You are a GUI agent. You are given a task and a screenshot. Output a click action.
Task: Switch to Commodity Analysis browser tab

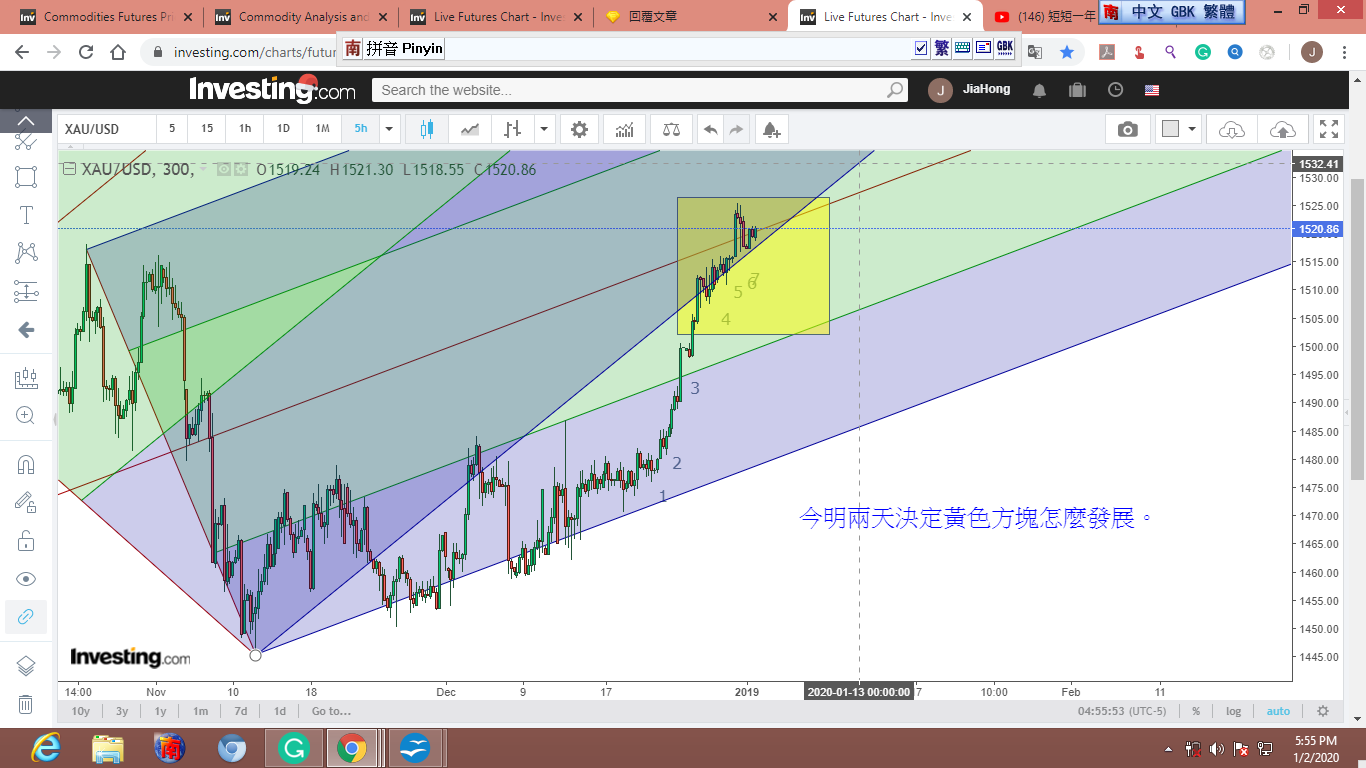[298, 17]
